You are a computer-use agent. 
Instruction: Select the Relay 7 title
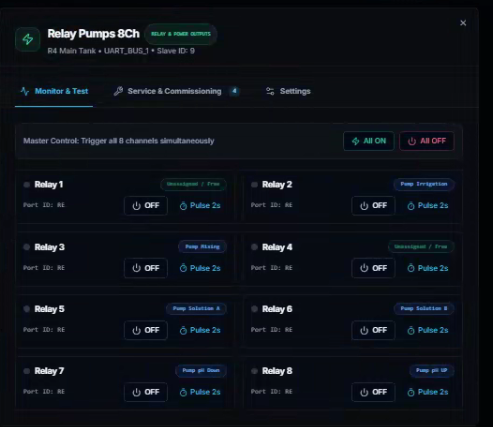pyautogui.click(x=49, y=371)
